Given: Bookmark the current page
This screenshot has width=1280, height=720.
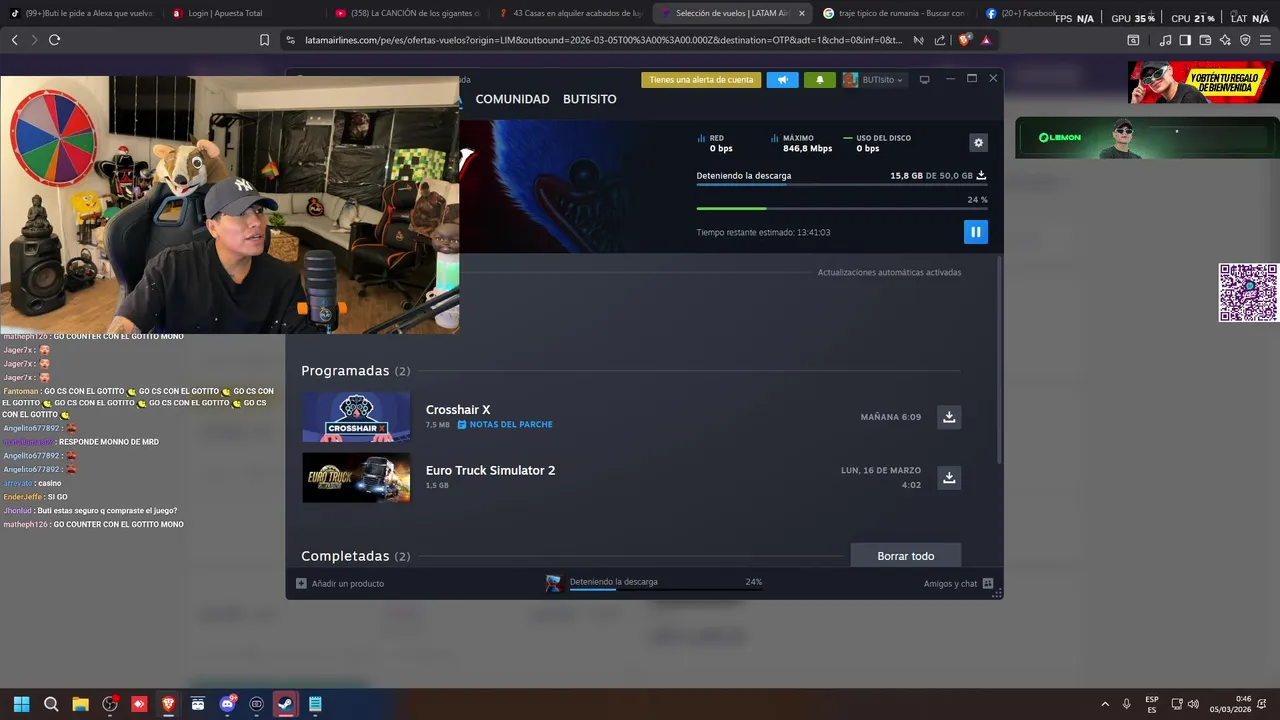Looking at the screenshot, I should coord(264,40).
